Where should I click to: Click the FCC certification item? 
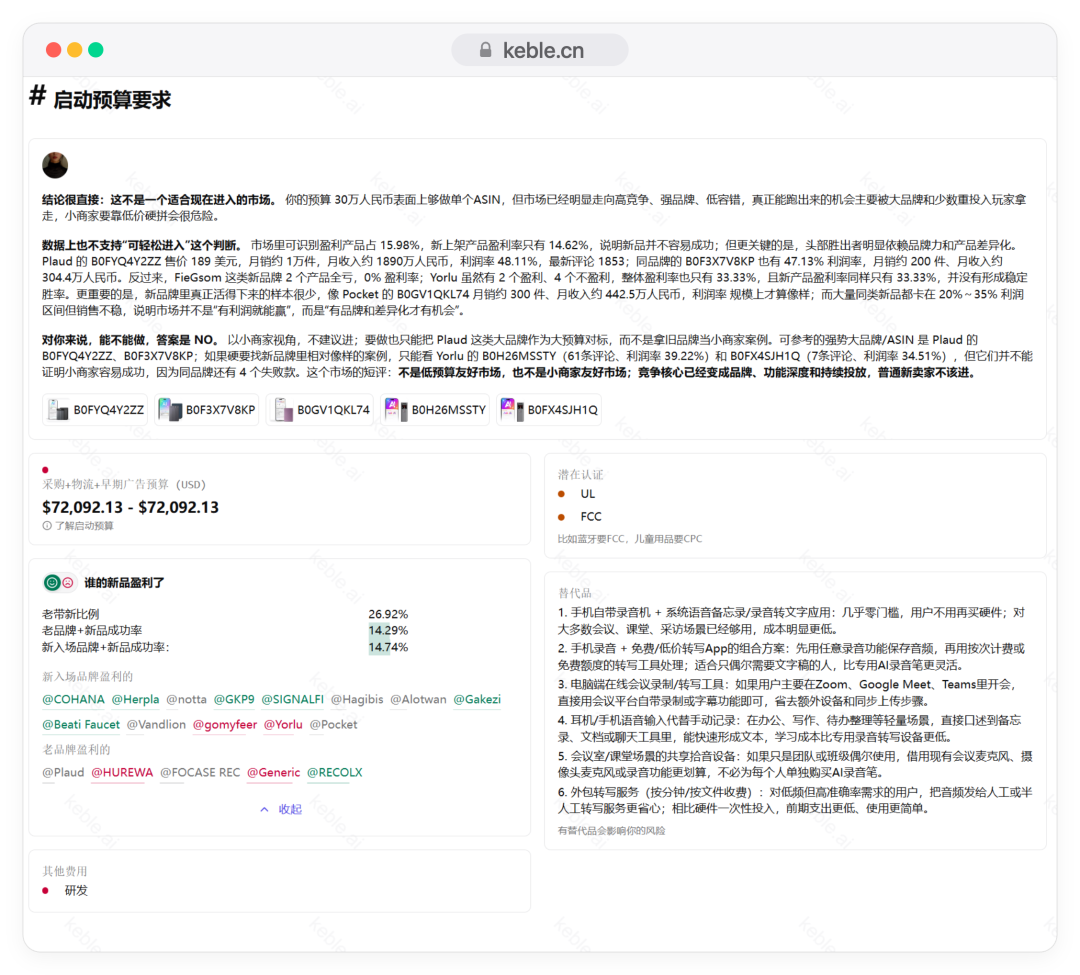(590, 516)
